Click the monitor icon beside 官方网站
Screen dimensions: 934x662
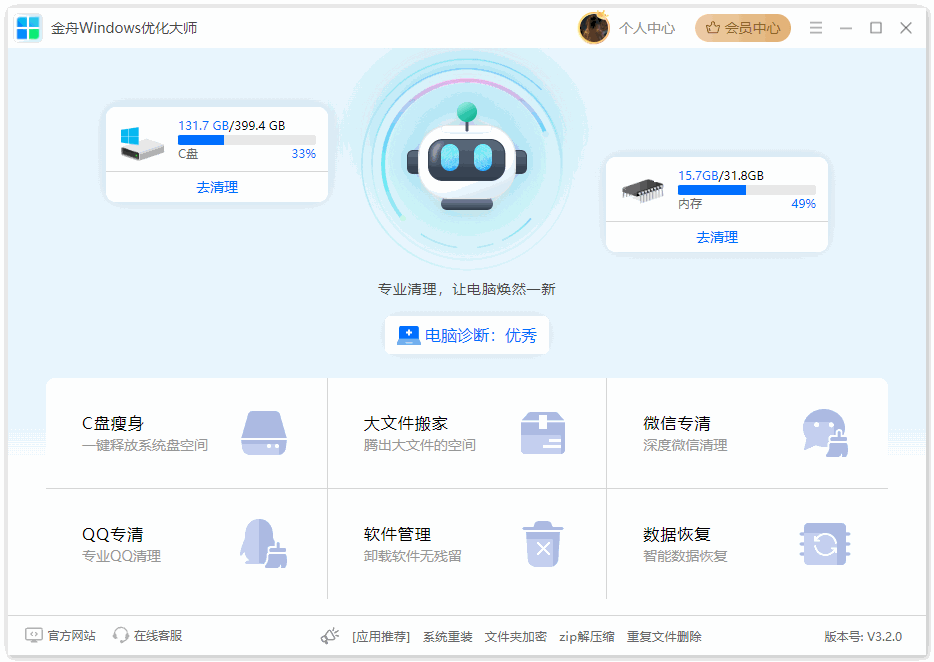[x=33, y=636]
